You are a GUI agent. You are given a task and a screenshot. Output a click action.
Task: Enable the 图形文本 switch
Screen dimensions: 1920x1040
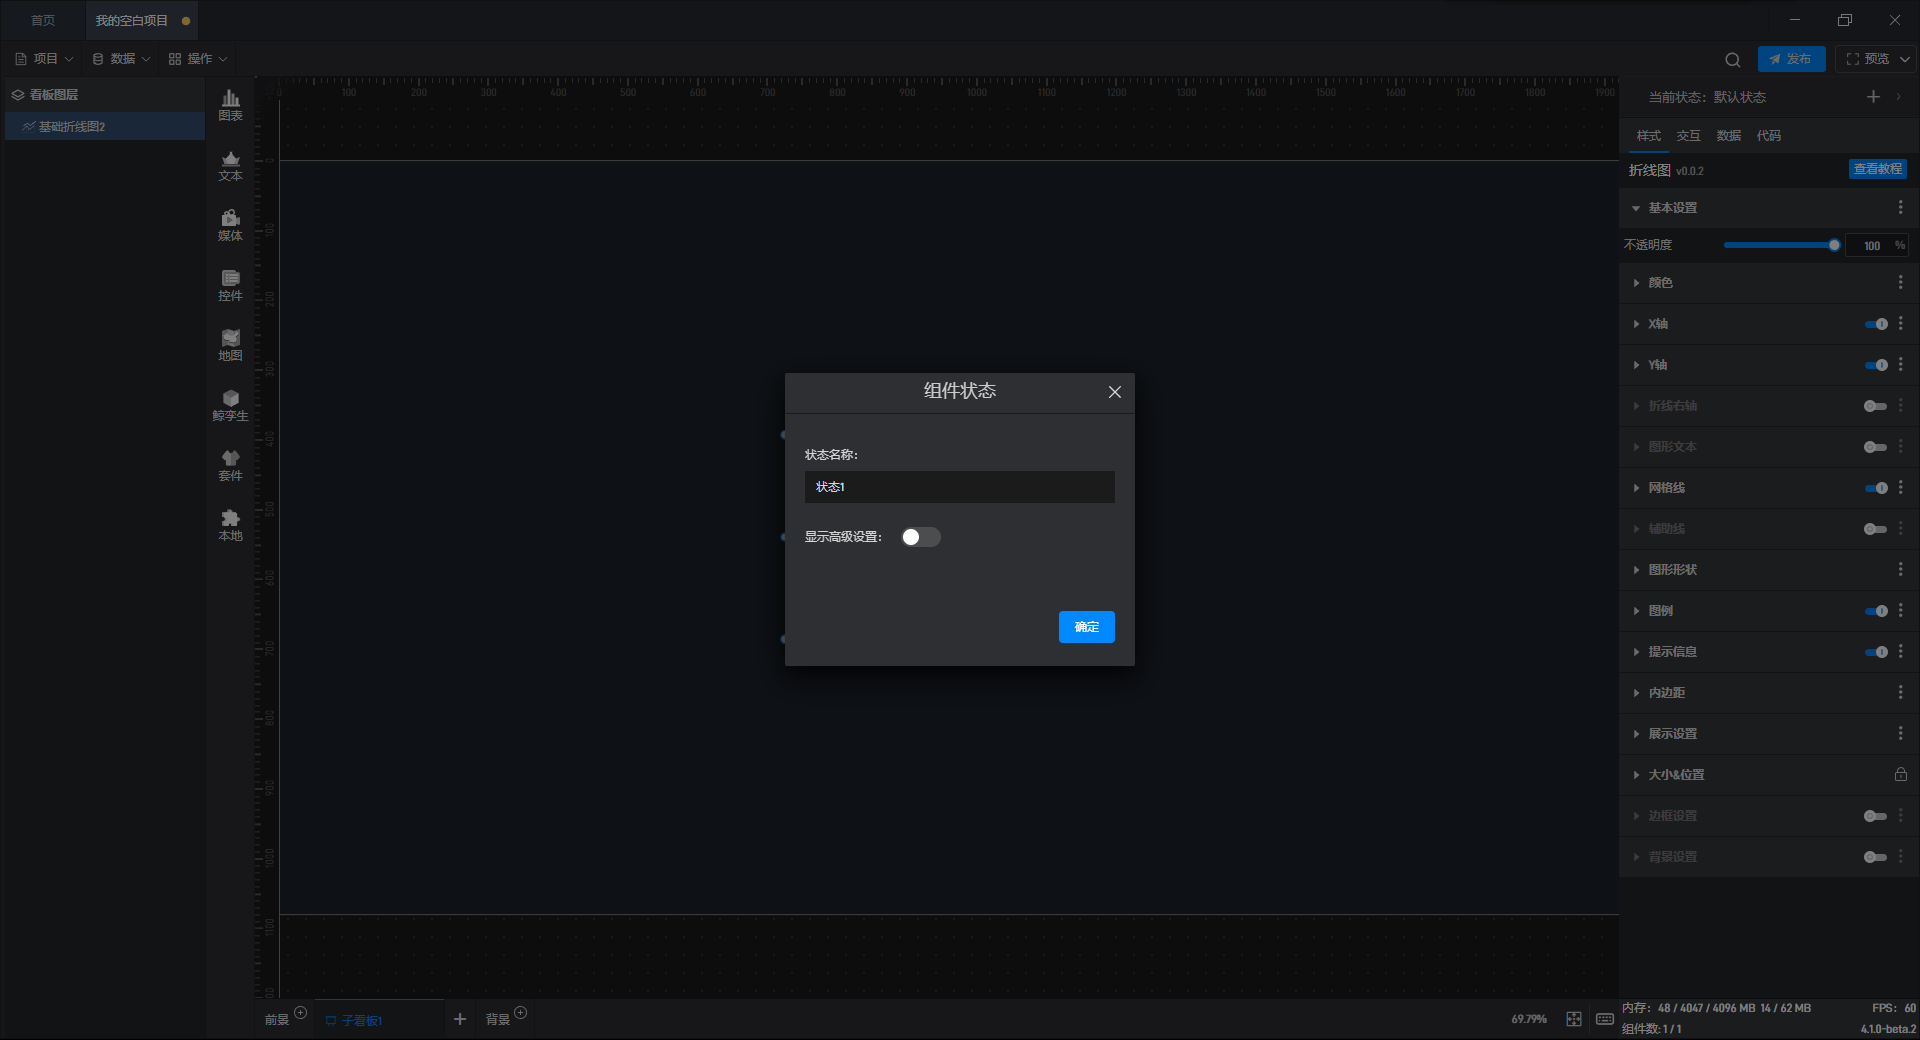(x=1876, y=447)
